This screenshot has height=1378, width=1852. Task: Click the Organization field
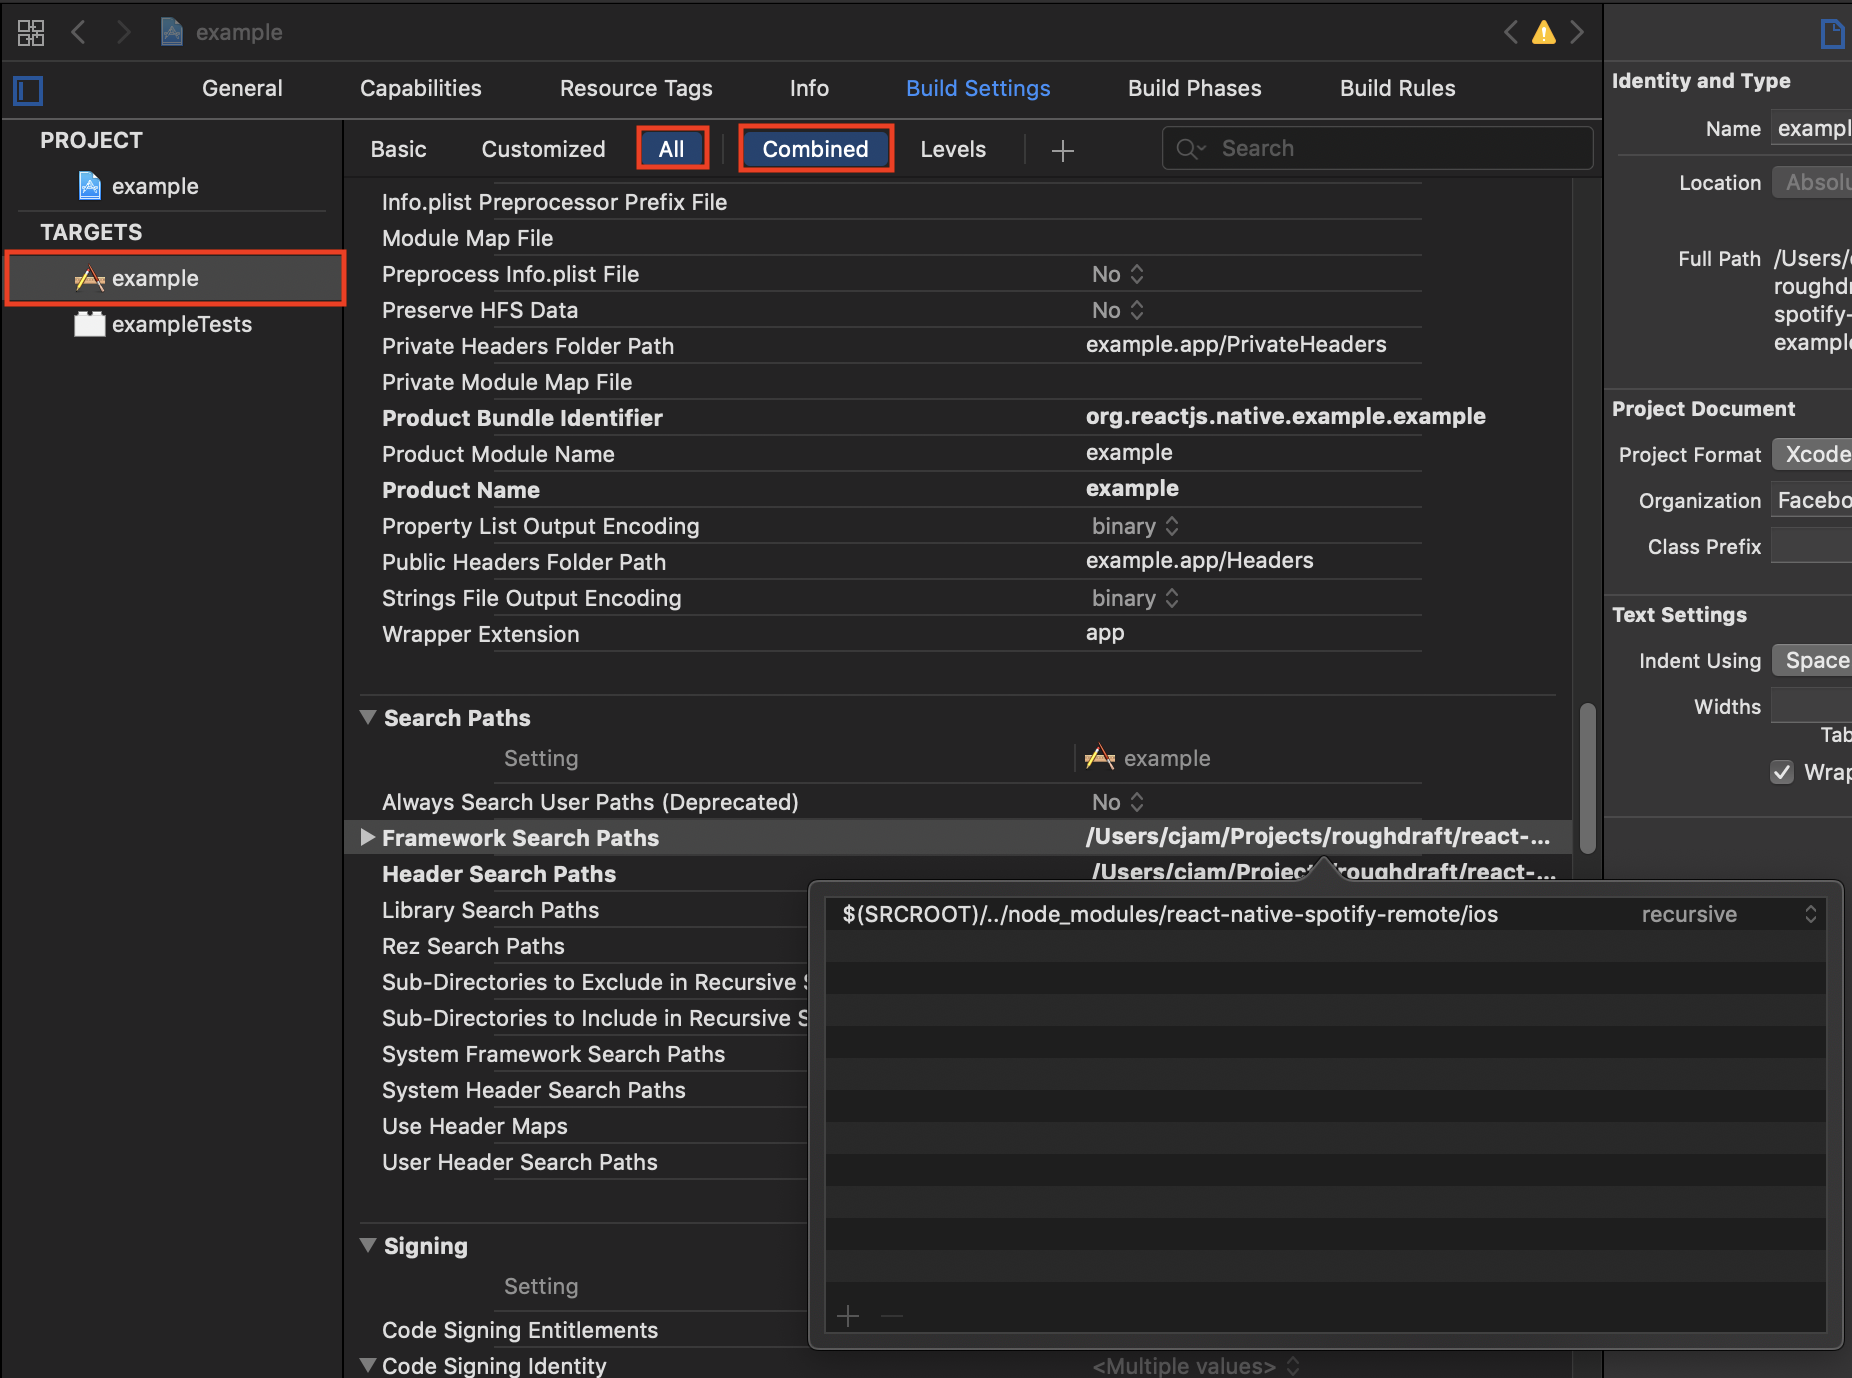click(1811, 500)
